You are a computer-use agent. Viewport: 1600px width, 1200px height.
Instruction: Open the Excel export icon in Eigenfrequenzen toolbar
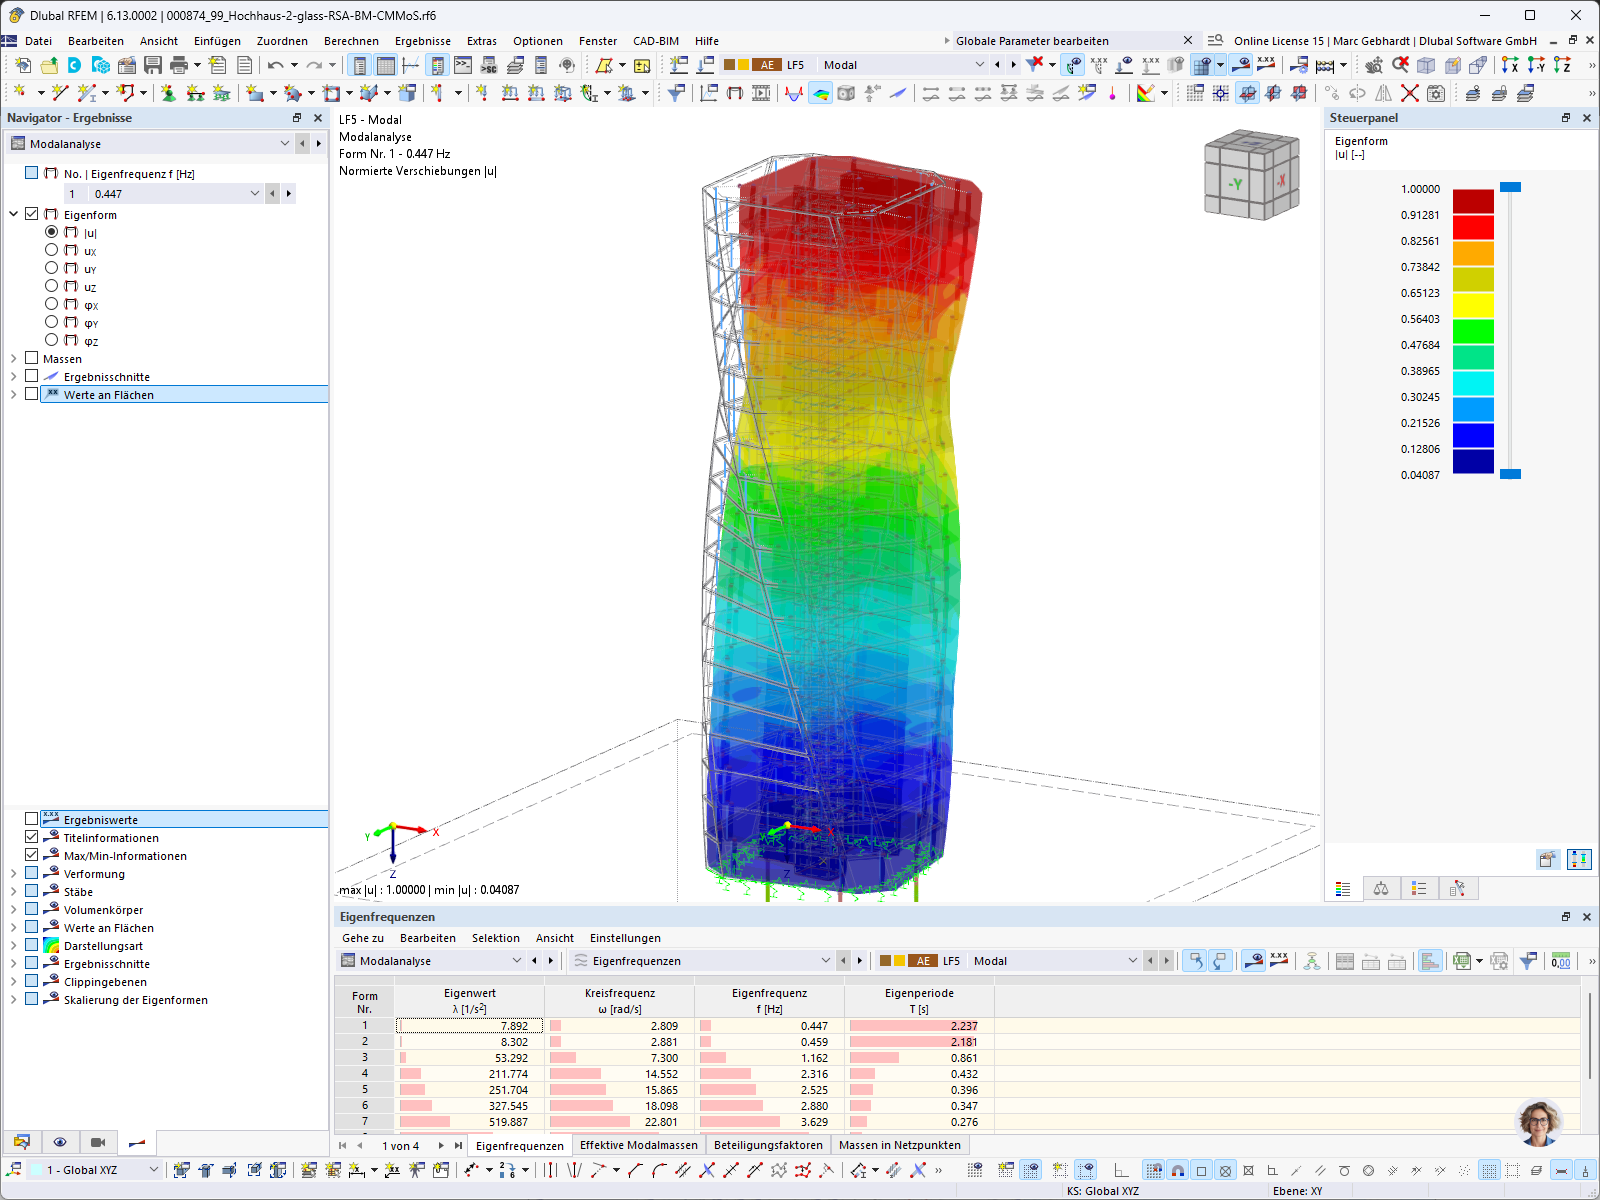click(x=1460, y=960)
